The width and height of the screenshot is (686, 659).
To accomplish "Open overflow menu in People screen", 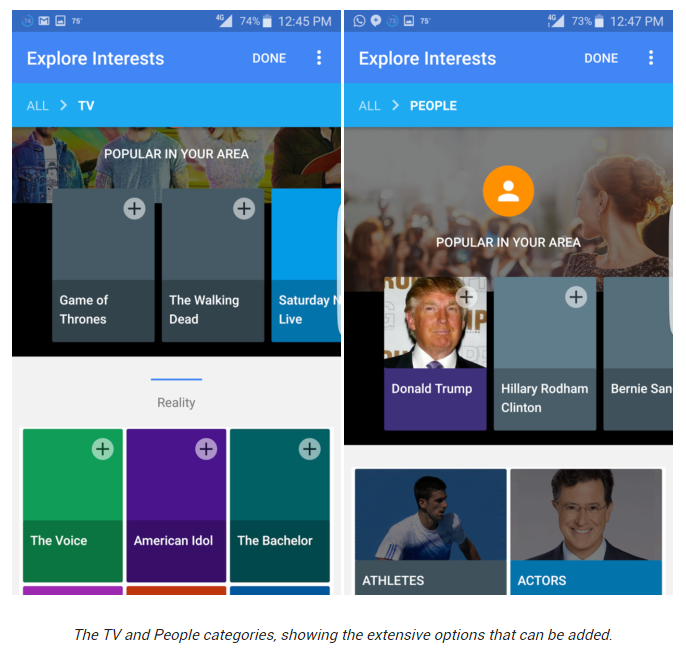I will click(x=651, y=58).
